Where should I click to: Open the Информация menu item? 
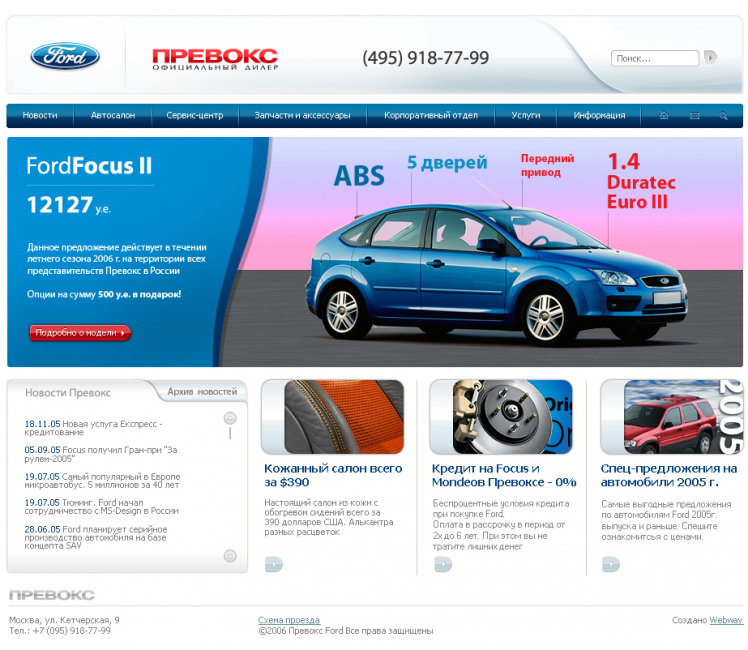(599, 115)
